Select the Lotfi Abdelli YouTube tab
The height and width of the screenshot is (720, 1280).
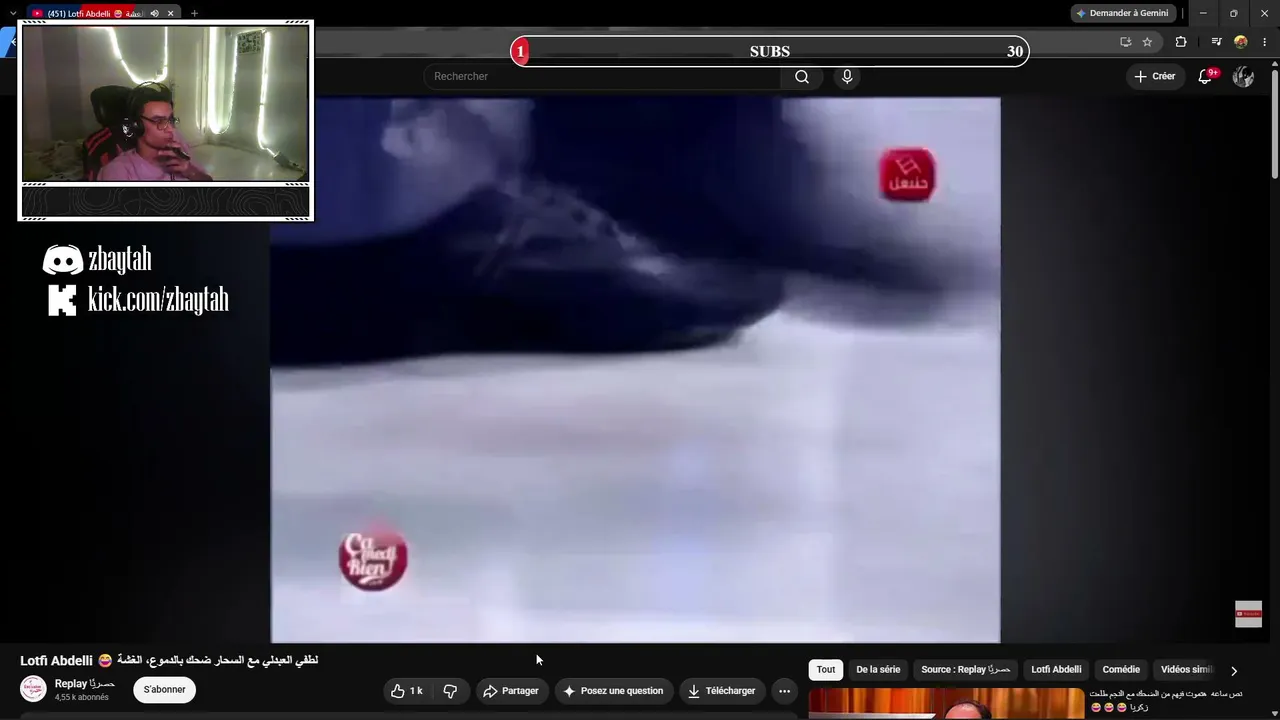pos(95,13)
